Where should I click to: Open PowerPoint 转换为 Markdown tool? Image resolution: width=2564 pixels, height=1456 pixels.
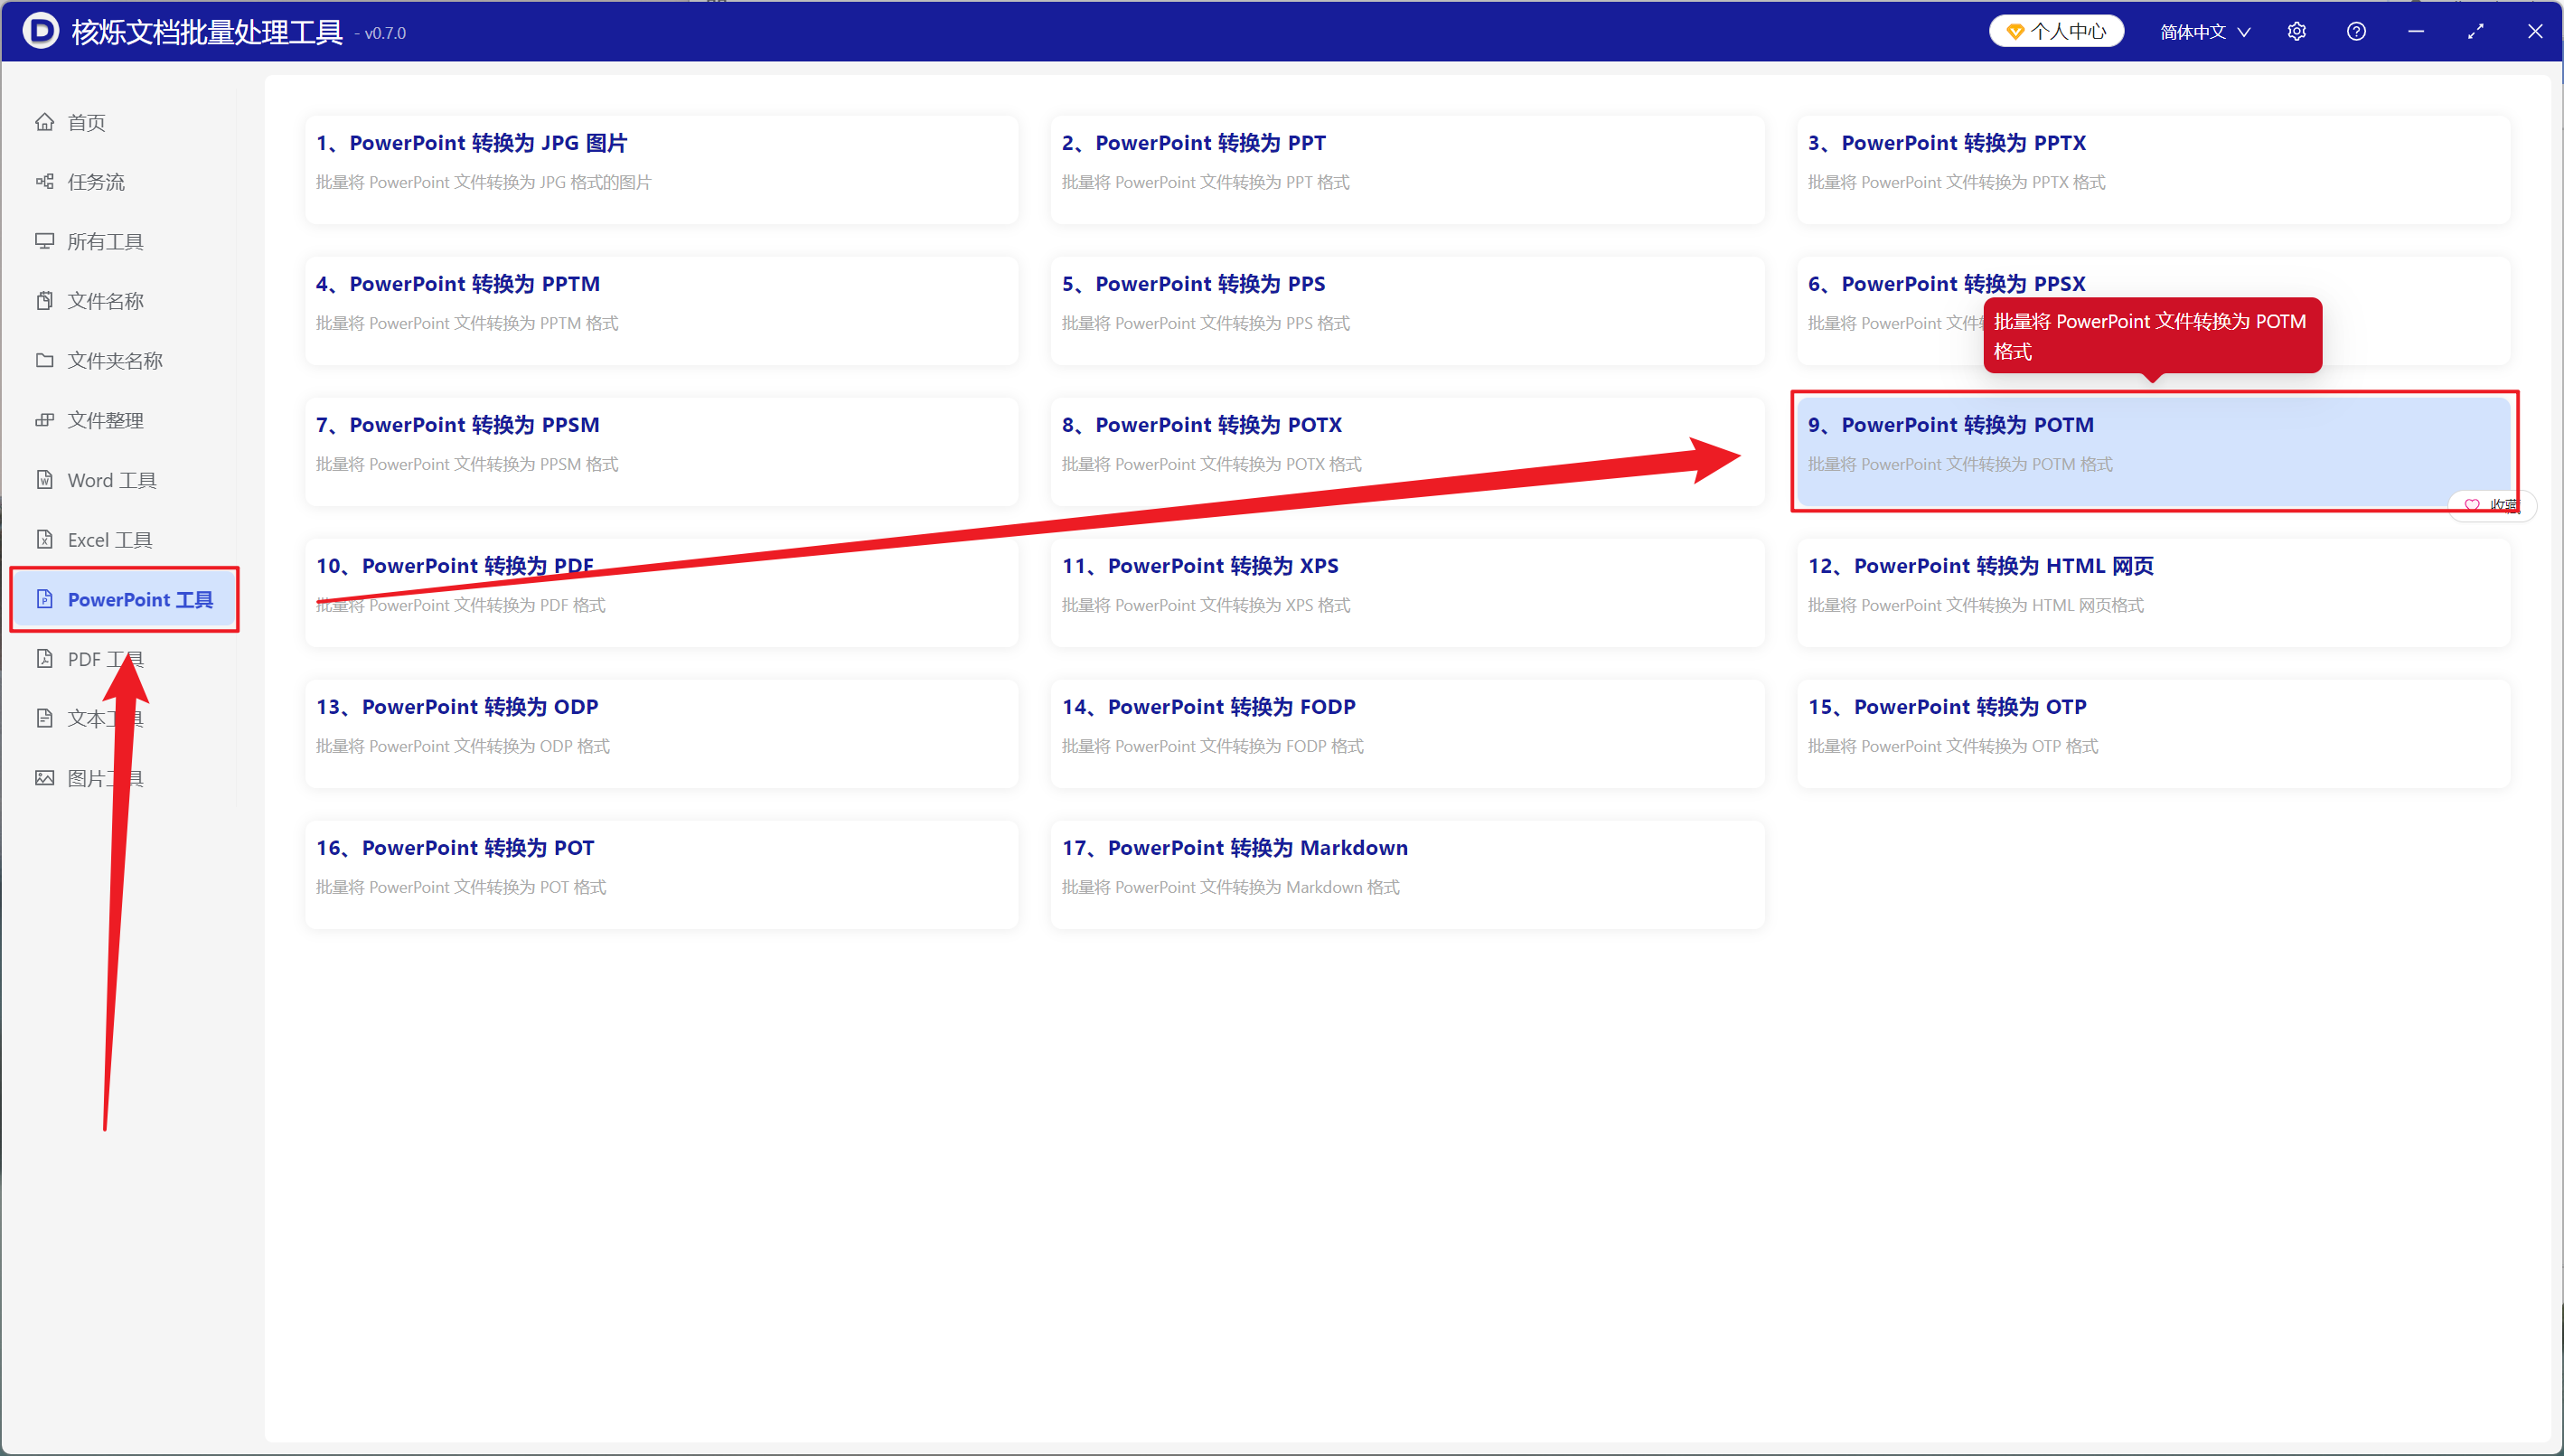pos(1408,875)
